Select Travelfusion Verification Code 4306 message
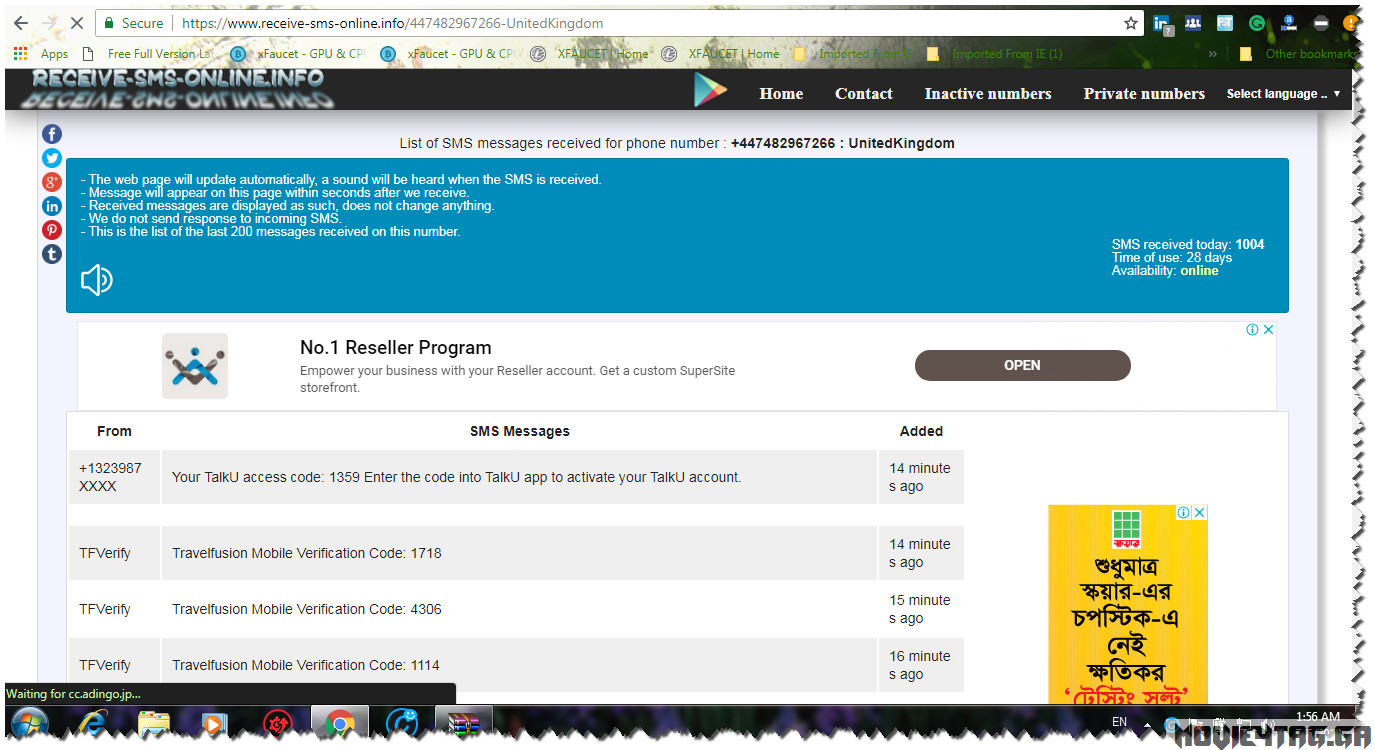 520,609
